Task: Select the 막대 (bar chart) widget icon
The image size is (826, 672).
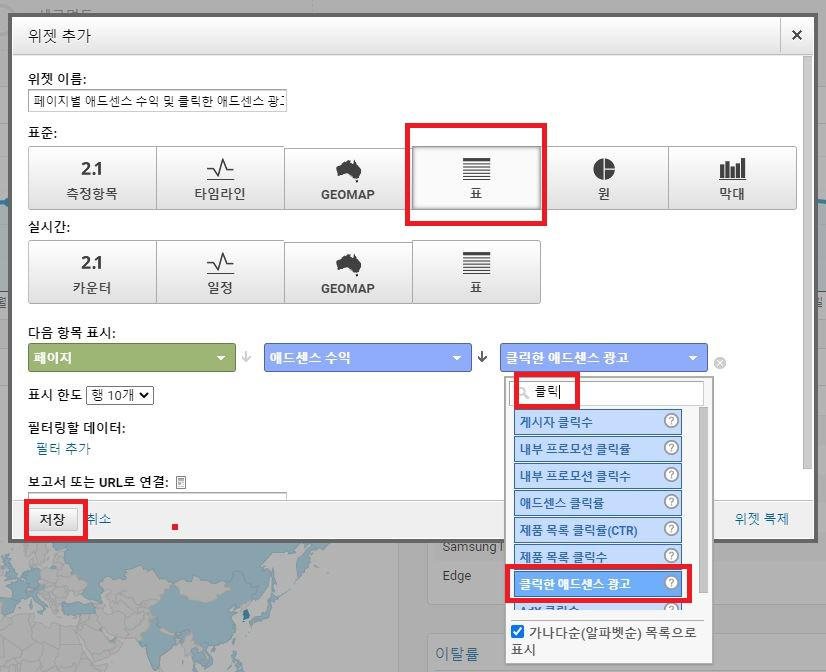Action: 732,177
